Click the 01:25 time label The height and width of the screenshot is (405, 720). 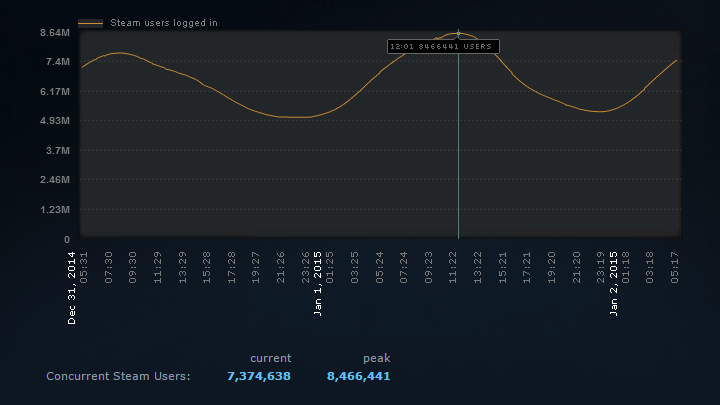click(x=330, y=267)
